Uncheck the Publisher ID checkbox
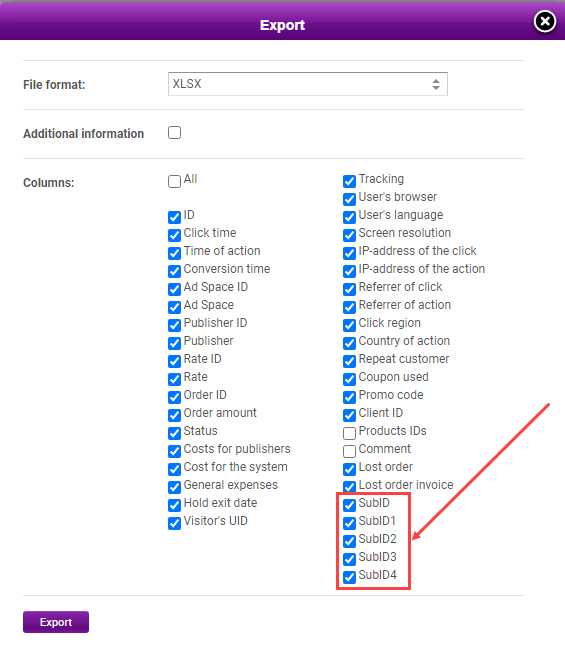This screenshot has height=664, width=565. coord(174,325)
